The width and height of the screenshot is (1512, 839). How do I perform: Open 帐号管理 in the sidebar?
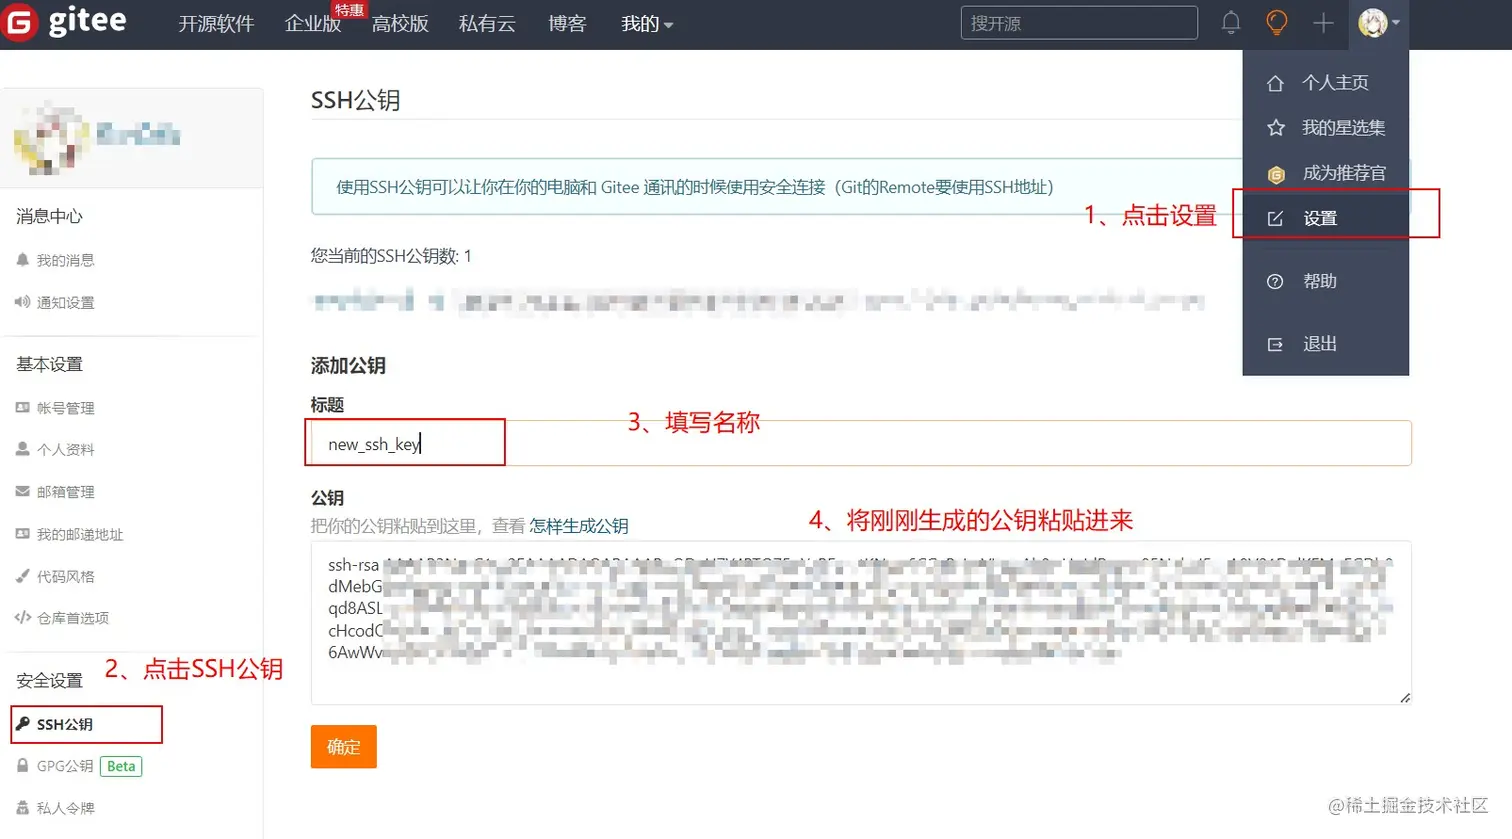point(65,408)
